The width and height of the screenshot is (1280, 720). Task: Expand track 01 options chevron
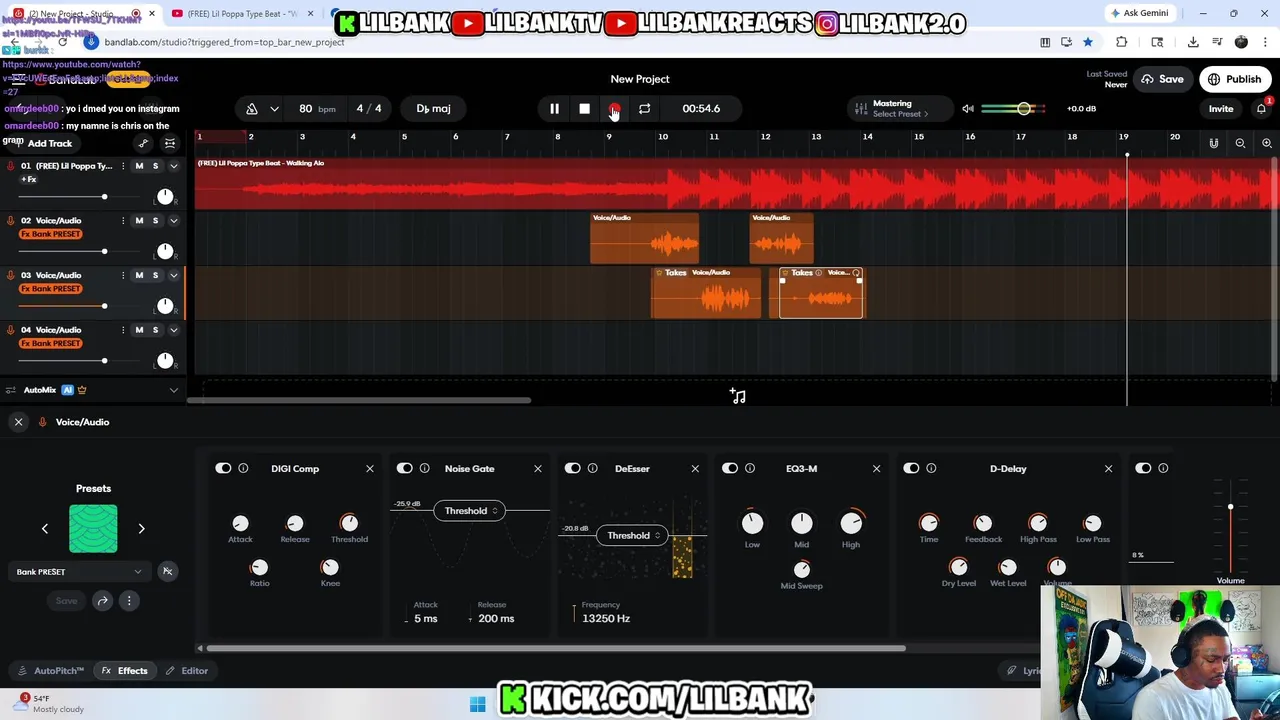173,165
